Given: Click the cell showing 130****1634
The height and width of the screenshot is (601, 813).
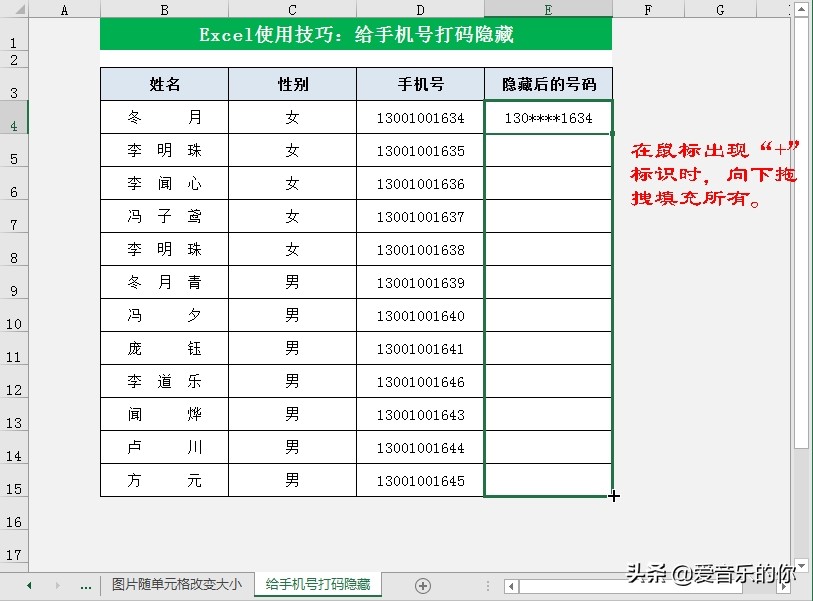Looking at the screenshot, I should pyautogui.click(x=547, y=117).
